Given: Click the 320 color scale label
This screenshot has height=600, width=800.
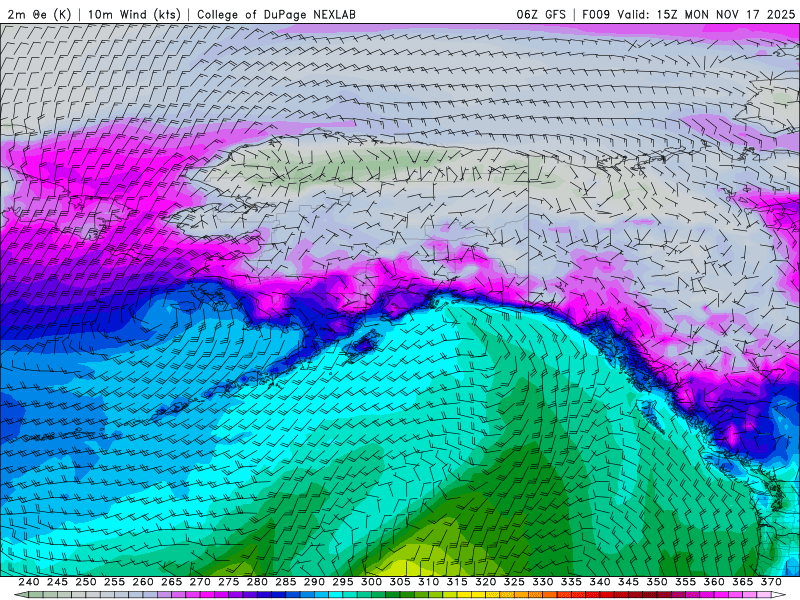Looking at the screenshot, I should click(486, 582).
